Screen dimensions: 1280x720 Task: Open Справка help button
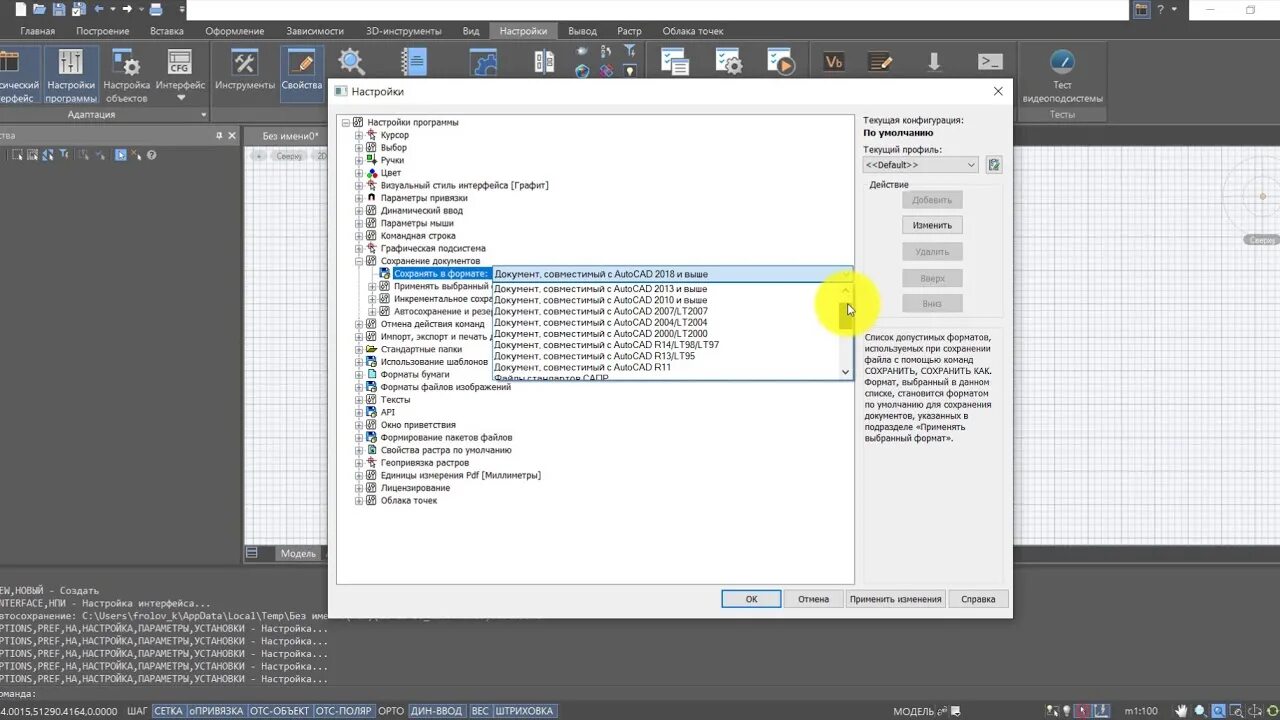pyautogui.click(x=978, y=599)
